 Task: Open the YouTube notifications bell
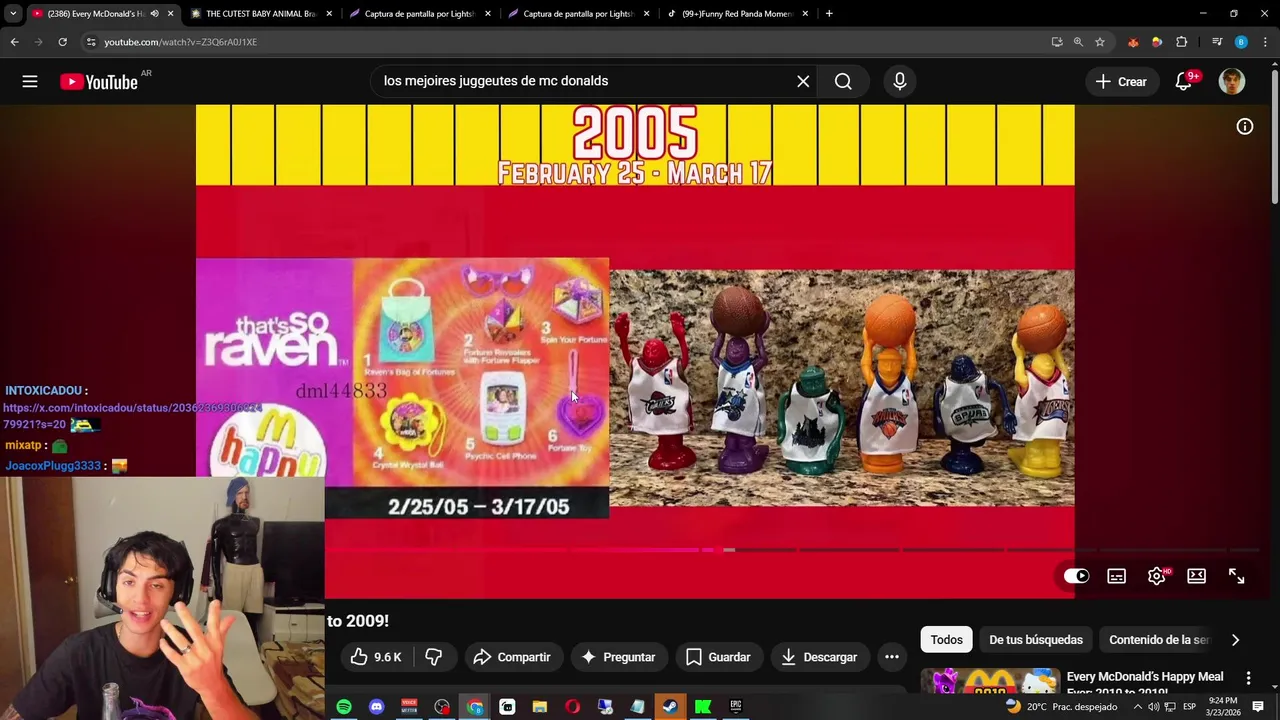click(x=1183, y=82)
